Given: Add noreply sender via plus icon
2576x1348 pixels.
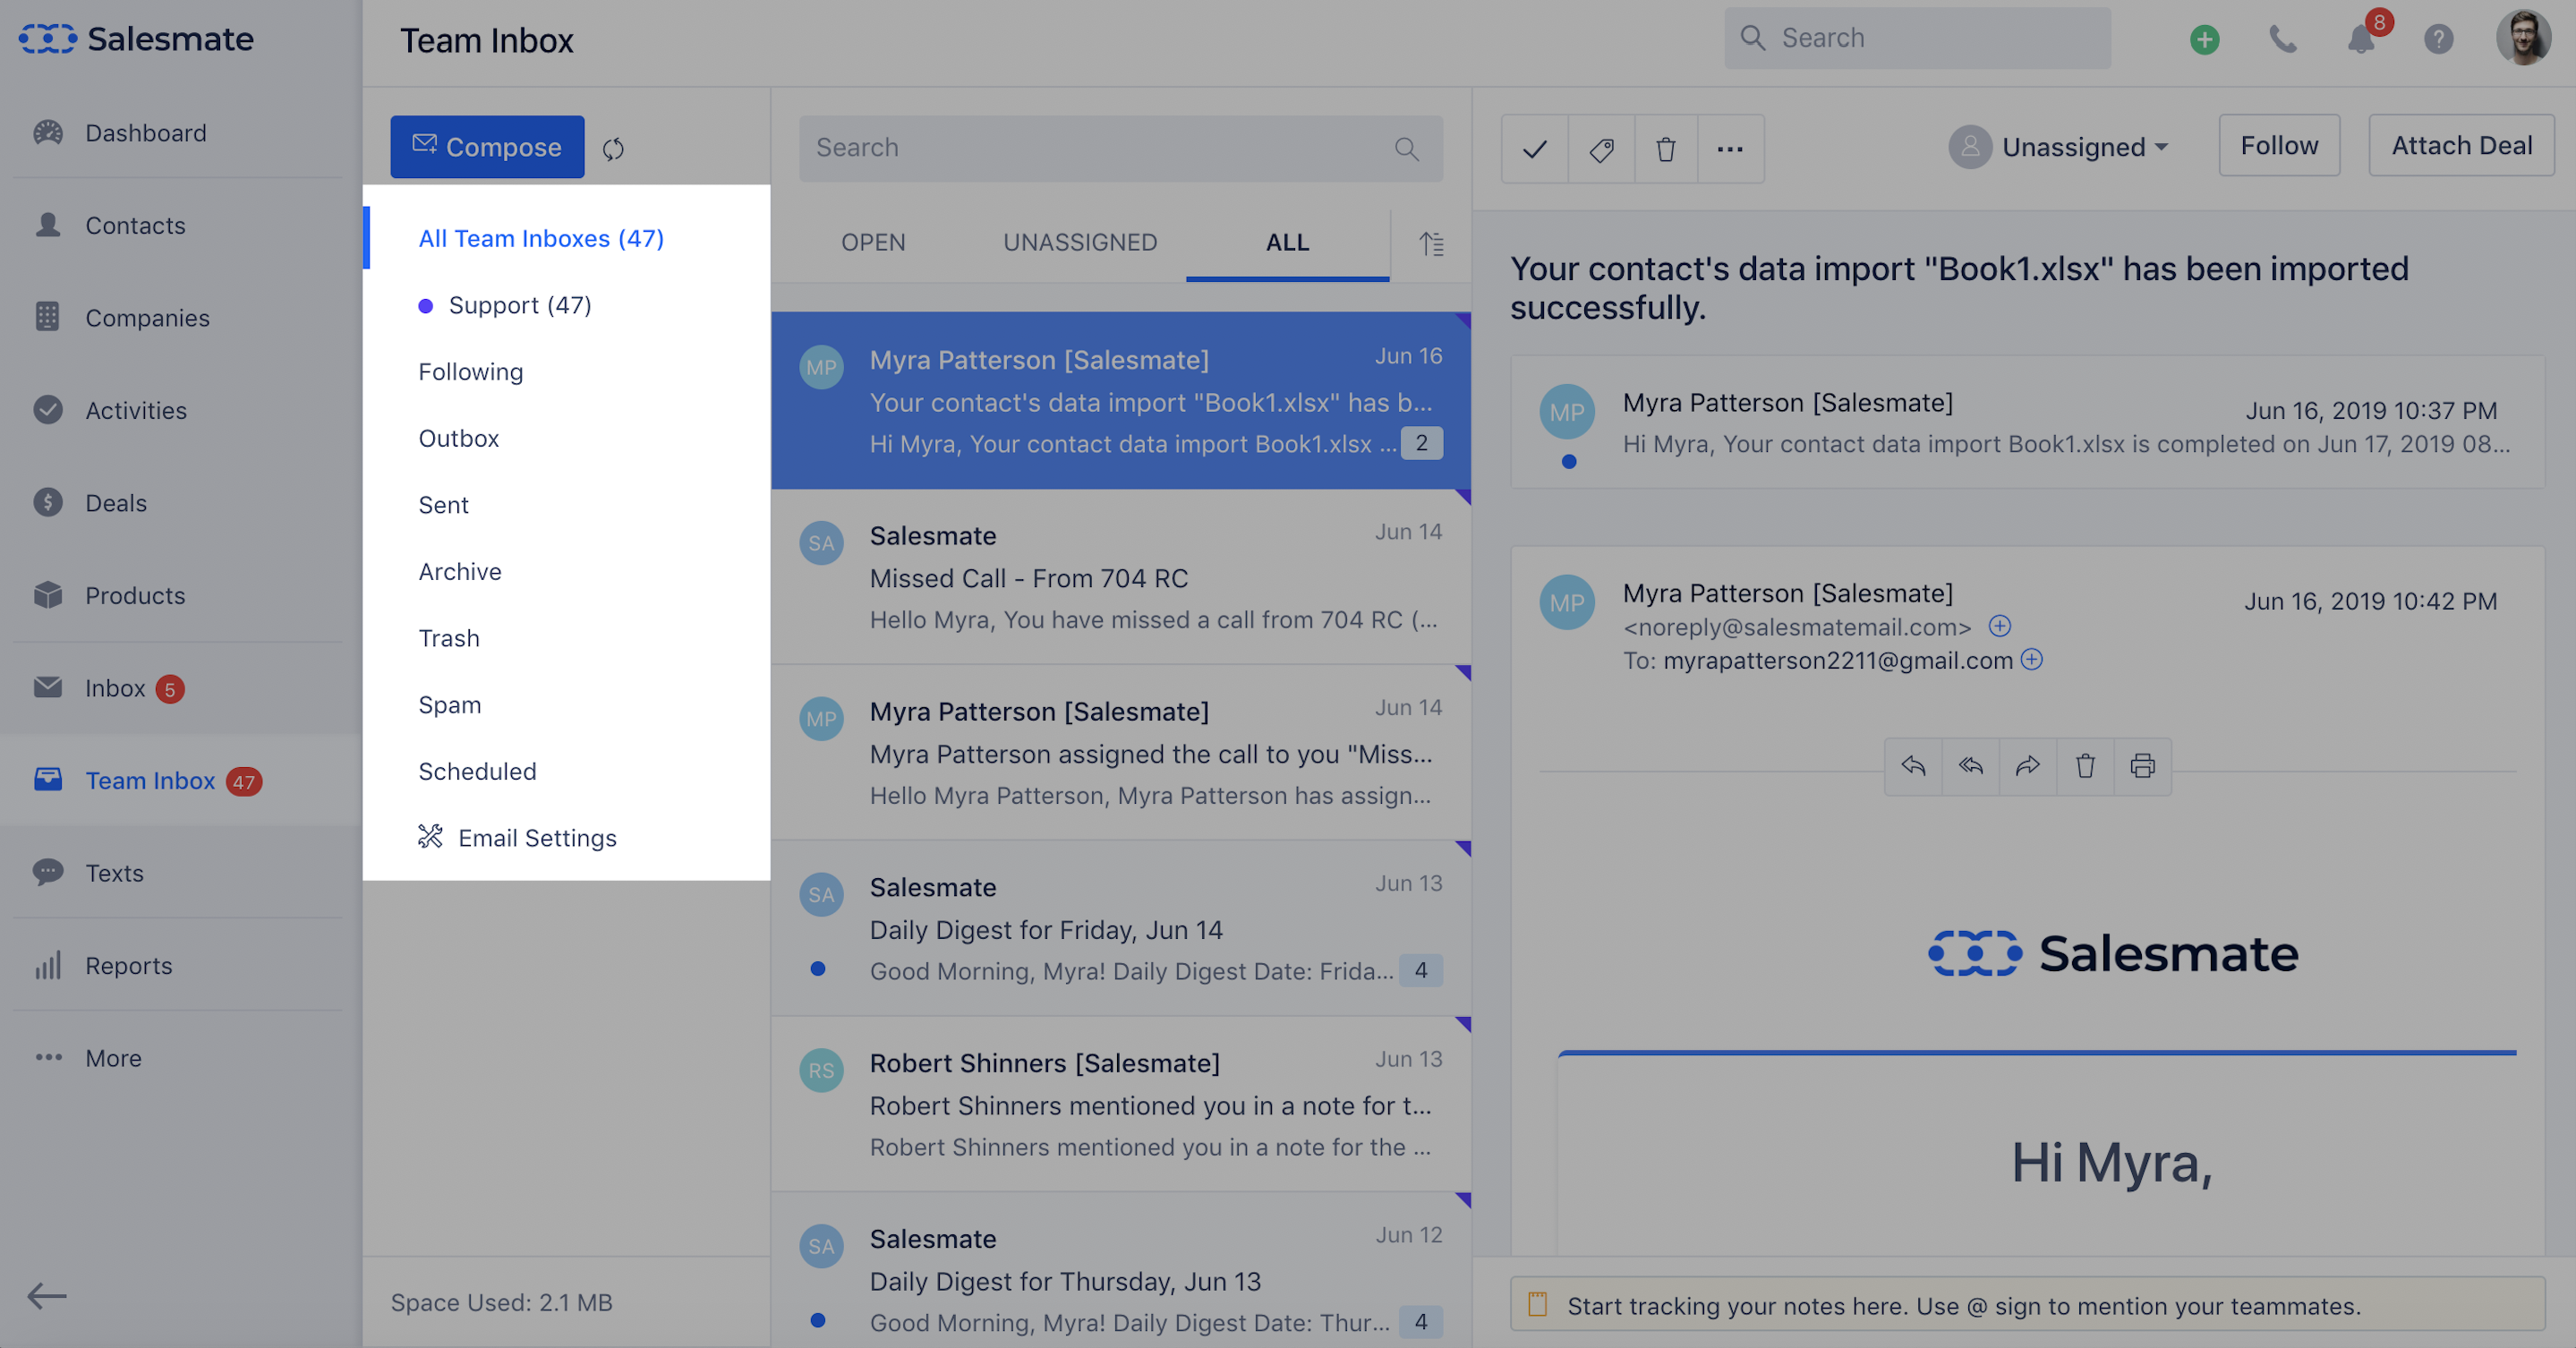Looking at the screenshot, I should coord(2000,626).
